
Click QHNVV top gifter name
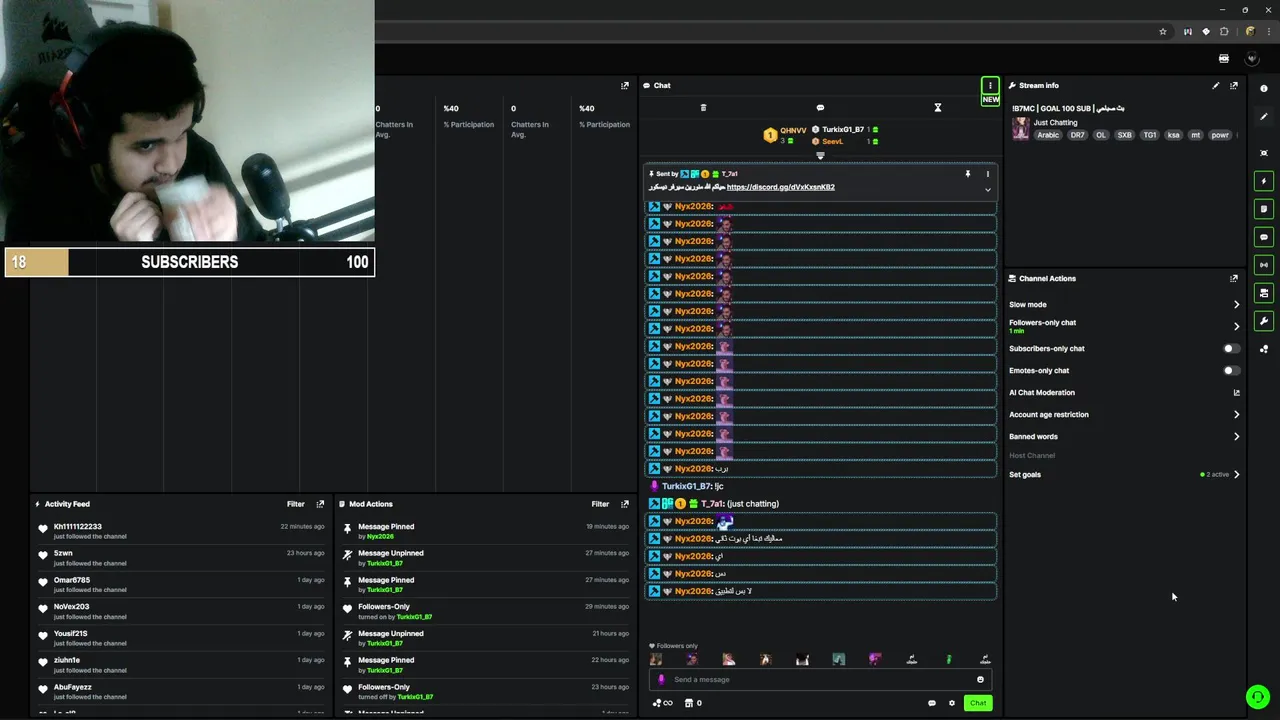coord(793,130)
